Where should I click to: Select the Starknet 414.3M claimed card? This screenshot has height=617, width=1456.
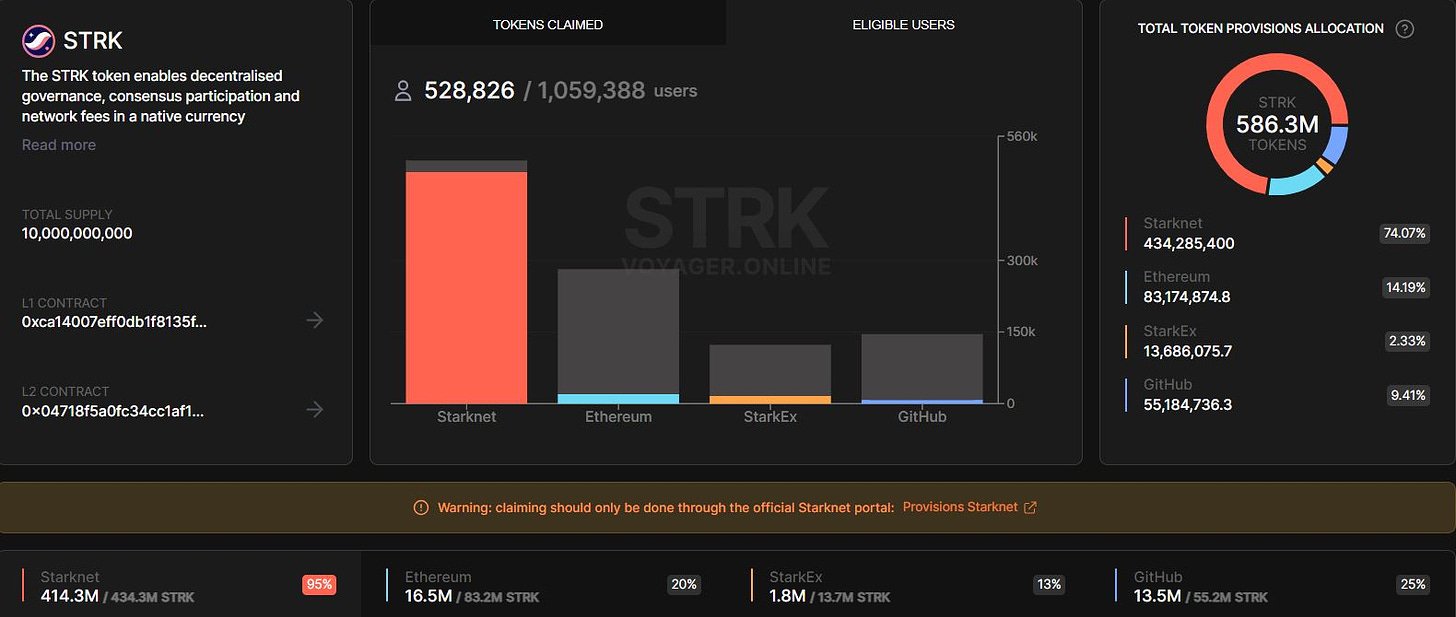click(x=180, y=587)
